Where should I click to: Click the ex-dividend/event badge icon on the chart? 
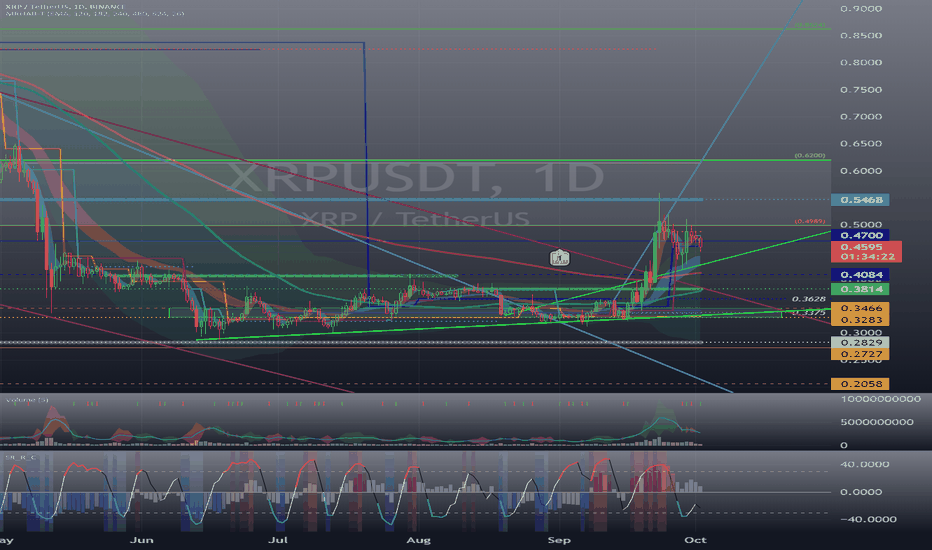point(559,257)
